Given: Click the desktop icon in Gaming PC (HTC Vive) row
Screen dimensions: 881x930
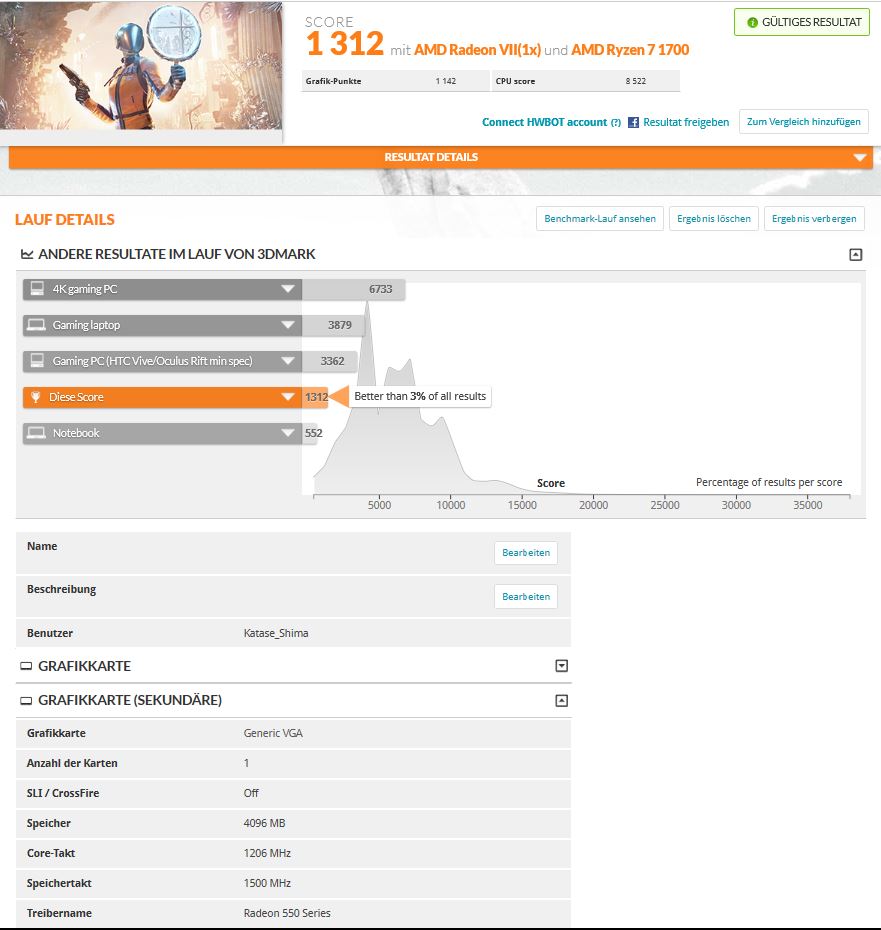Looking at the screenshot, I should tap(37, 361).
